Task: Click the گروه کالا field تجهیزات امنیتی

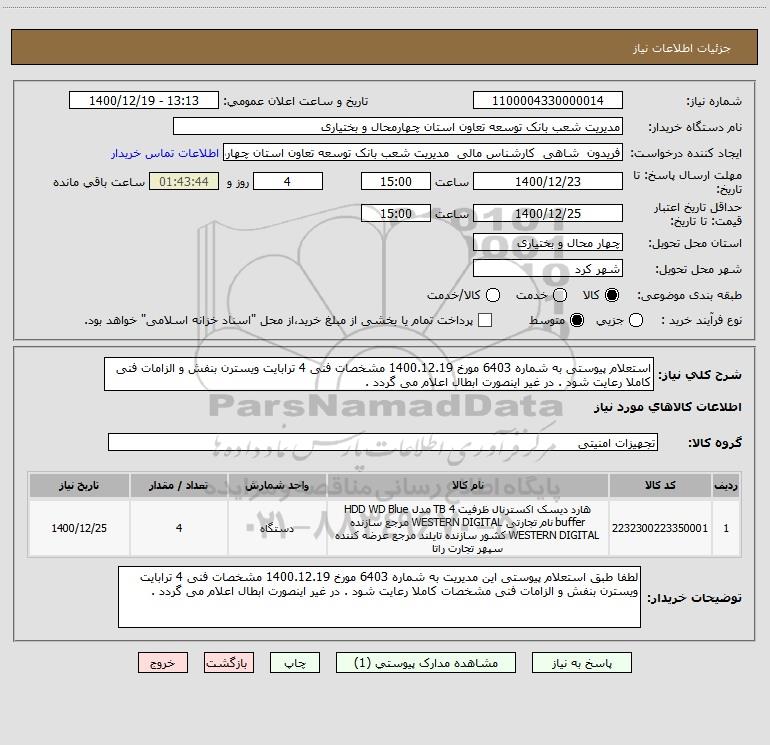Action: tap(383, 442)
